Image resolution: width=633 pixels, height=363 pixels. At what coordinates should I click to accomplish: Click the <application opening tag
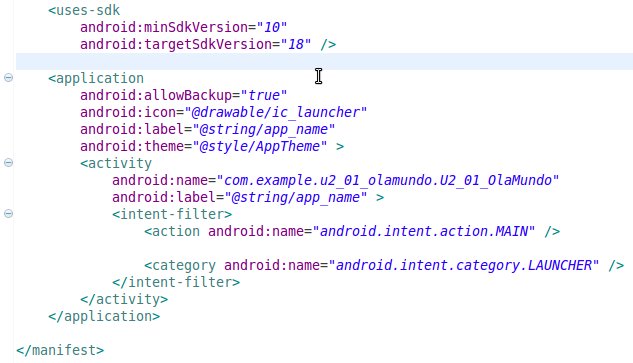point(96,78)
